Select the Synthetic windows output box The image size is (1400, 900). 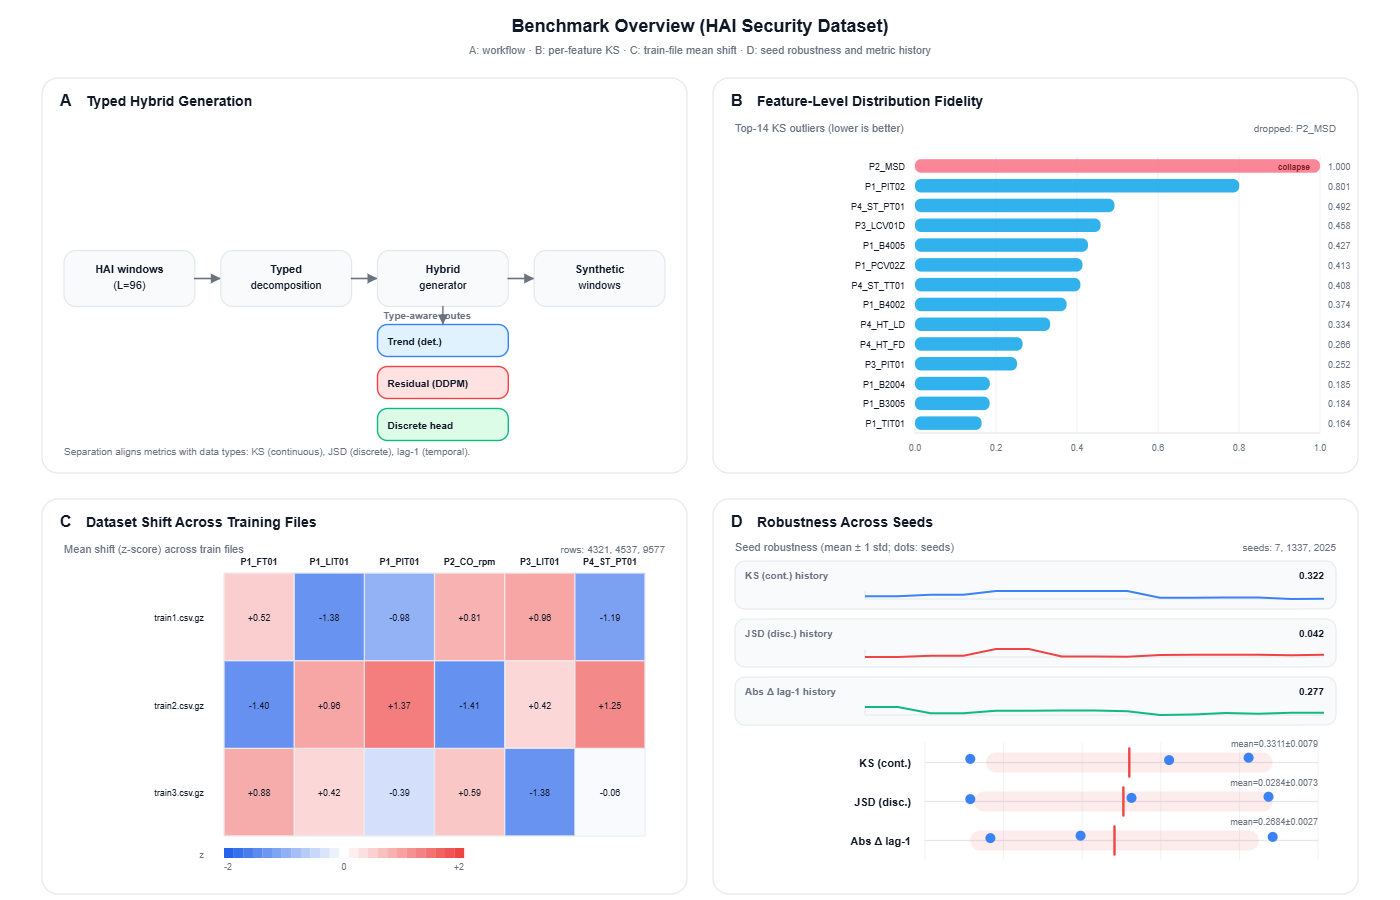pyautogui.click(x=599, y=278)
